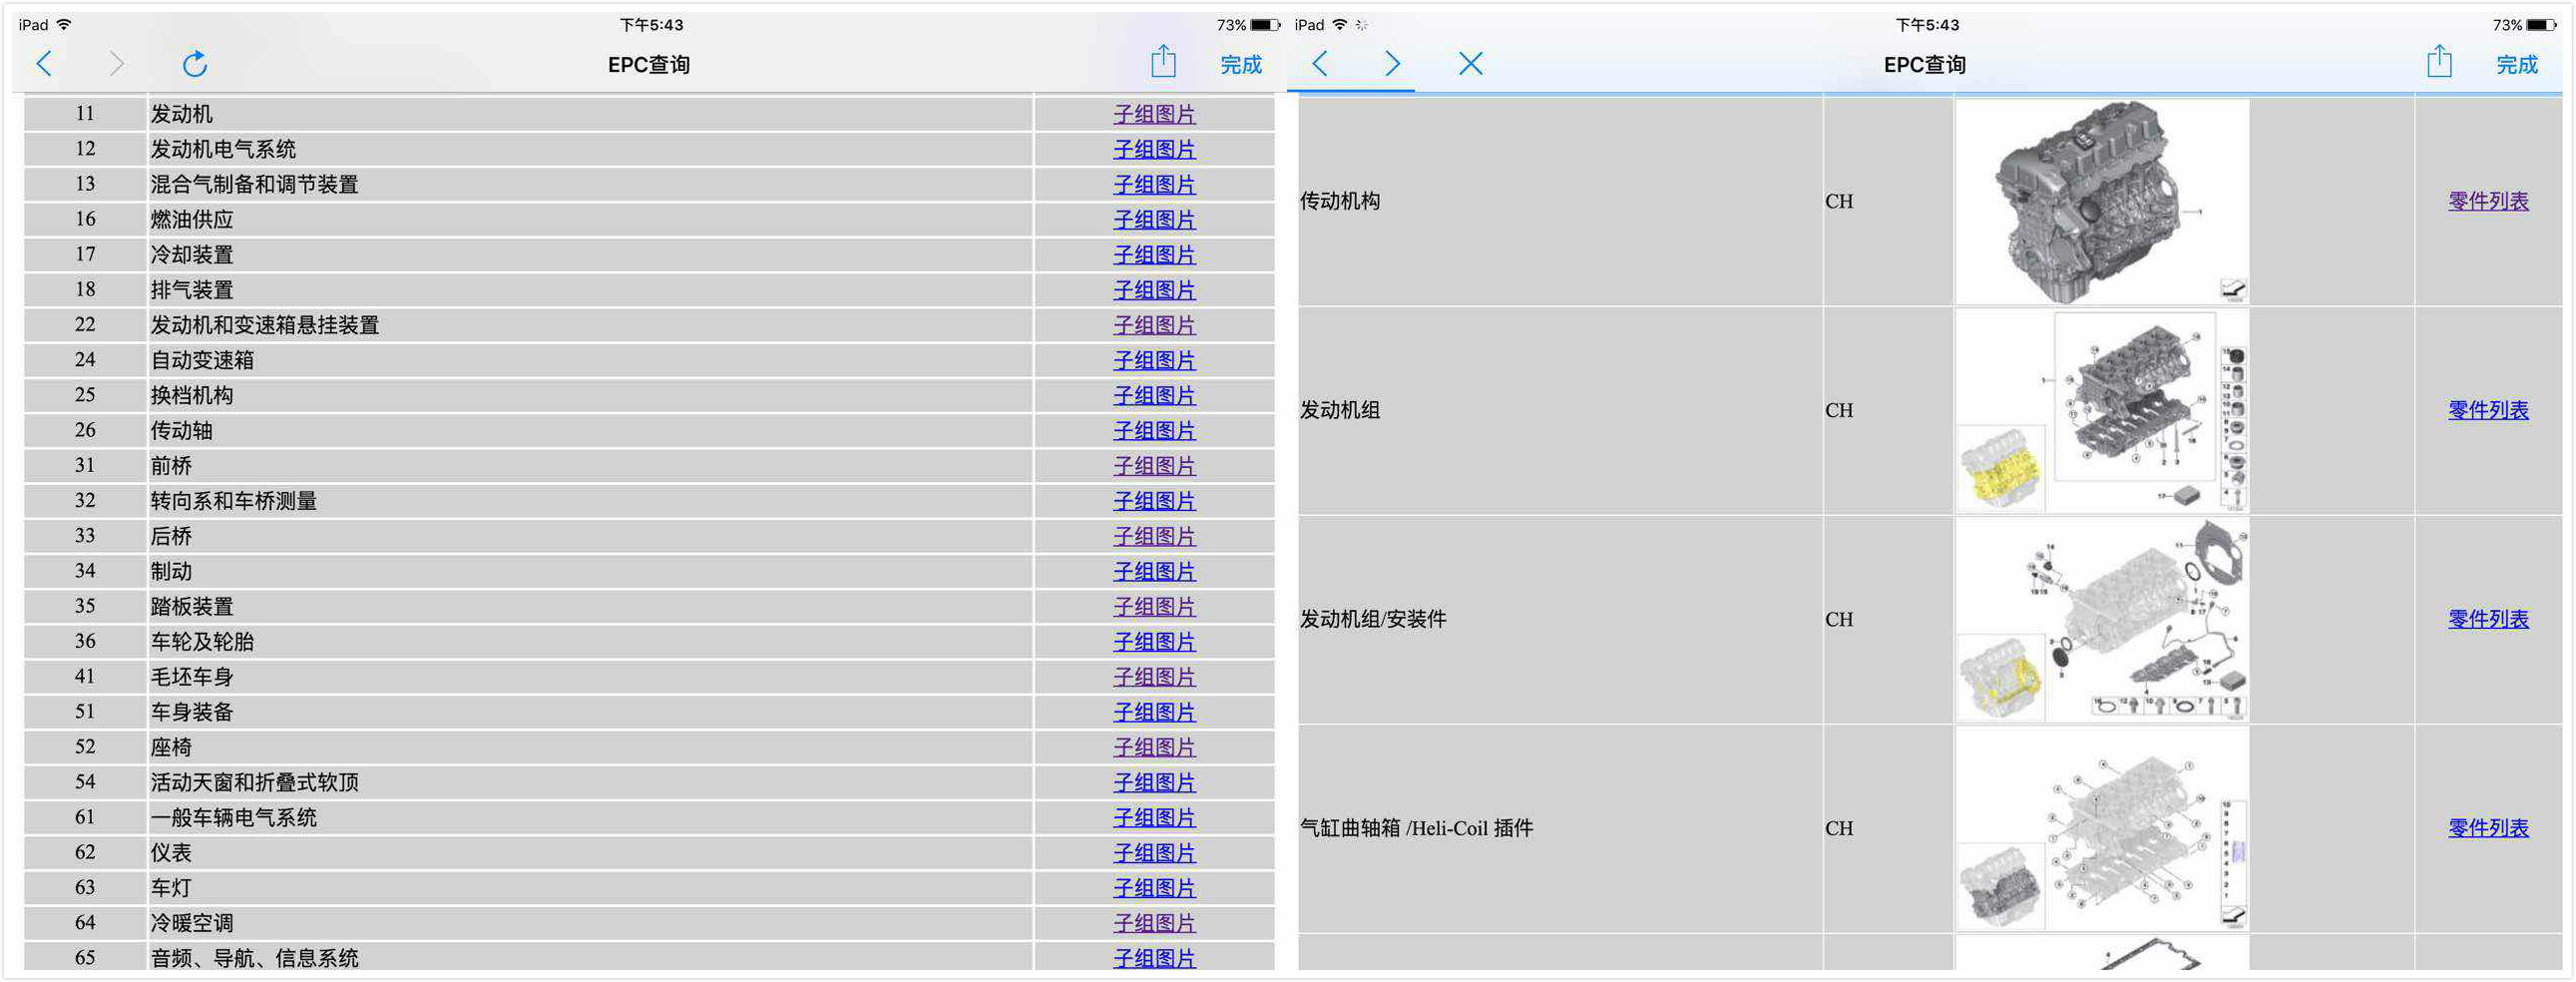Viewport: 2576px width, 982px height.
Task: Tap the Wi-Fi icon in right status bar
Action: click(1340, 25)
